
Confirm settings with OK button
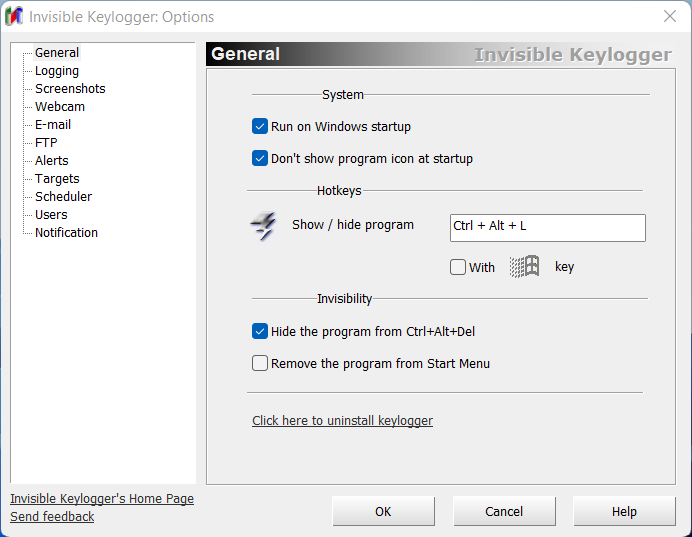coord(383,511)
